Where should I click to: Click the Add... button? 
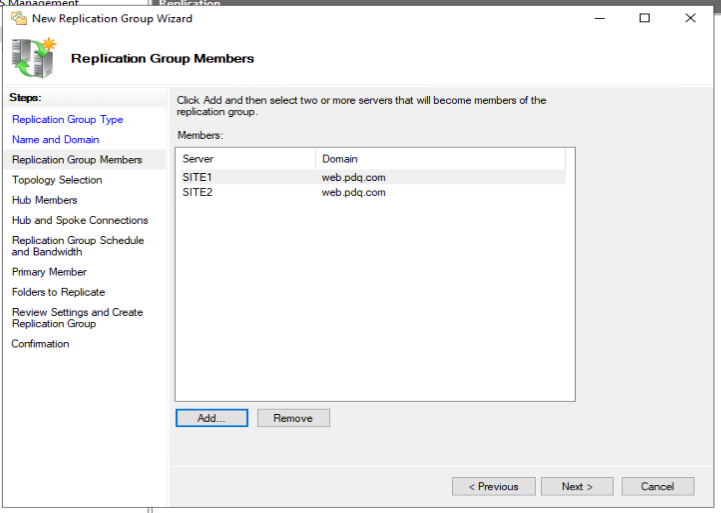point(212,418)
